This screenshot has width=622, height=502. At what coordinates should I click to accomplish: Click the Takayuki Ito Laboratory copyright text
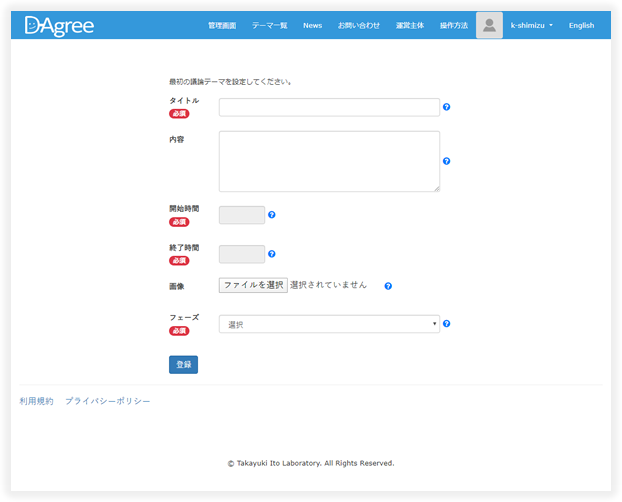pyautogui.click(x=311, y=463)
